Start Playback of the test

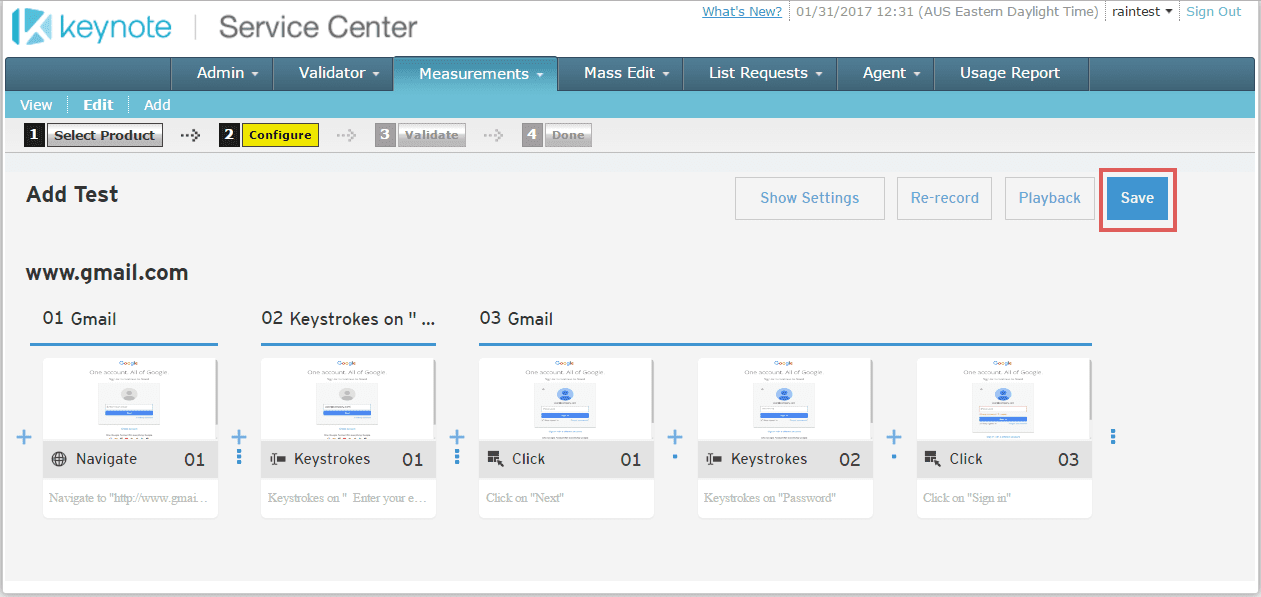coord(1050,198)
